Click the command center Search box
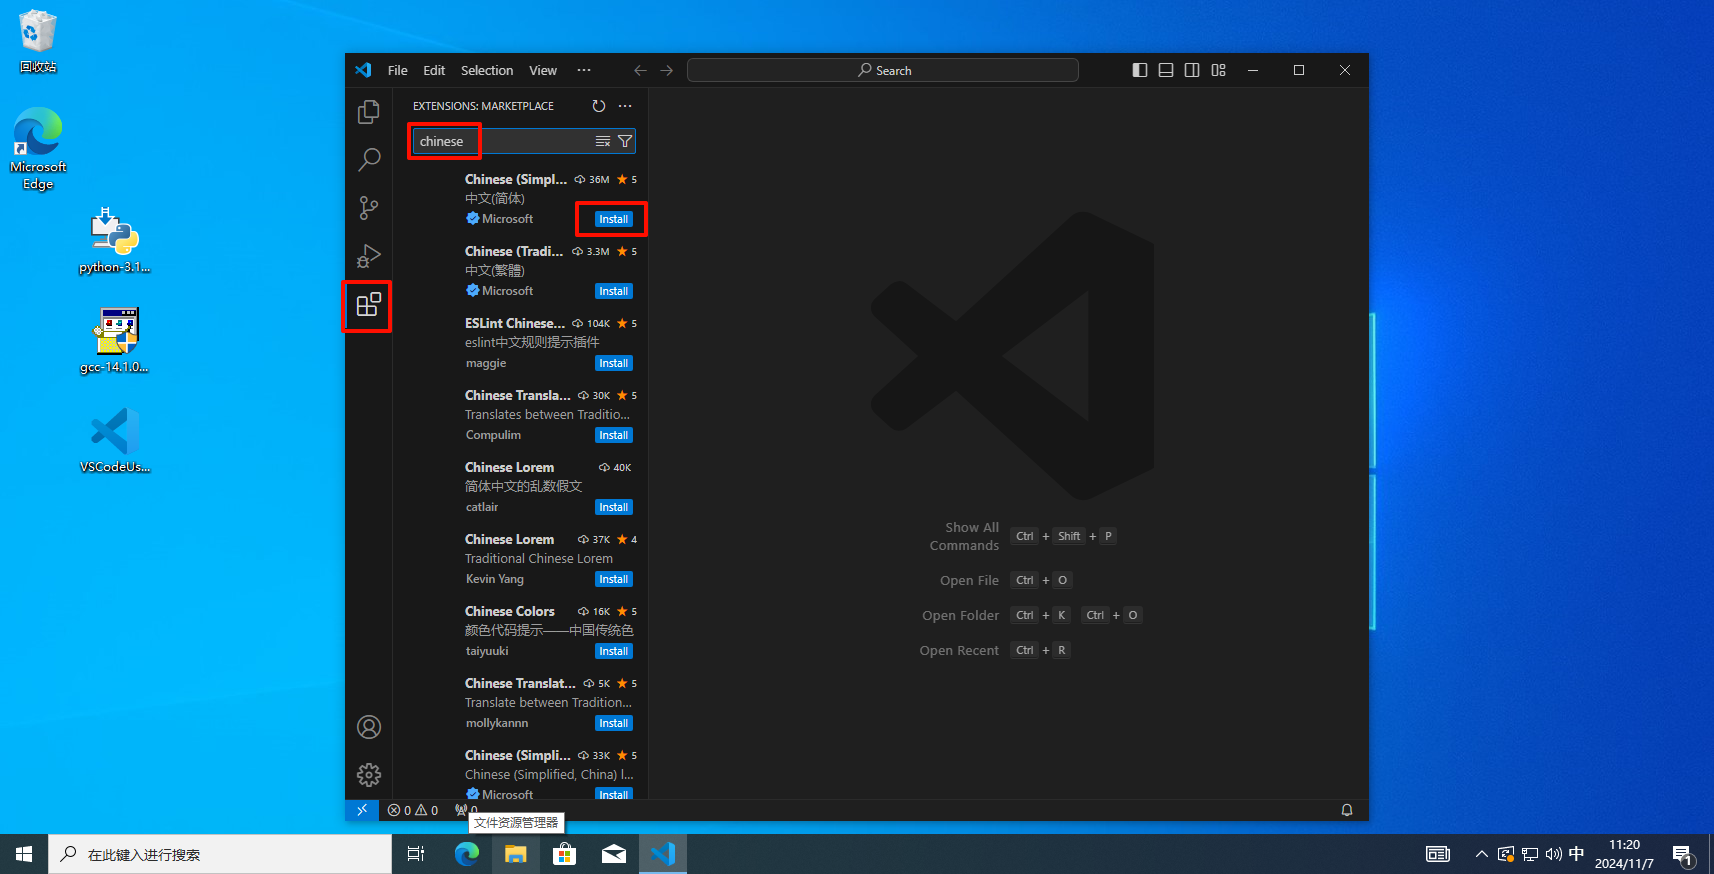Viewport: 1714px width, 874px height. (883, 70)
